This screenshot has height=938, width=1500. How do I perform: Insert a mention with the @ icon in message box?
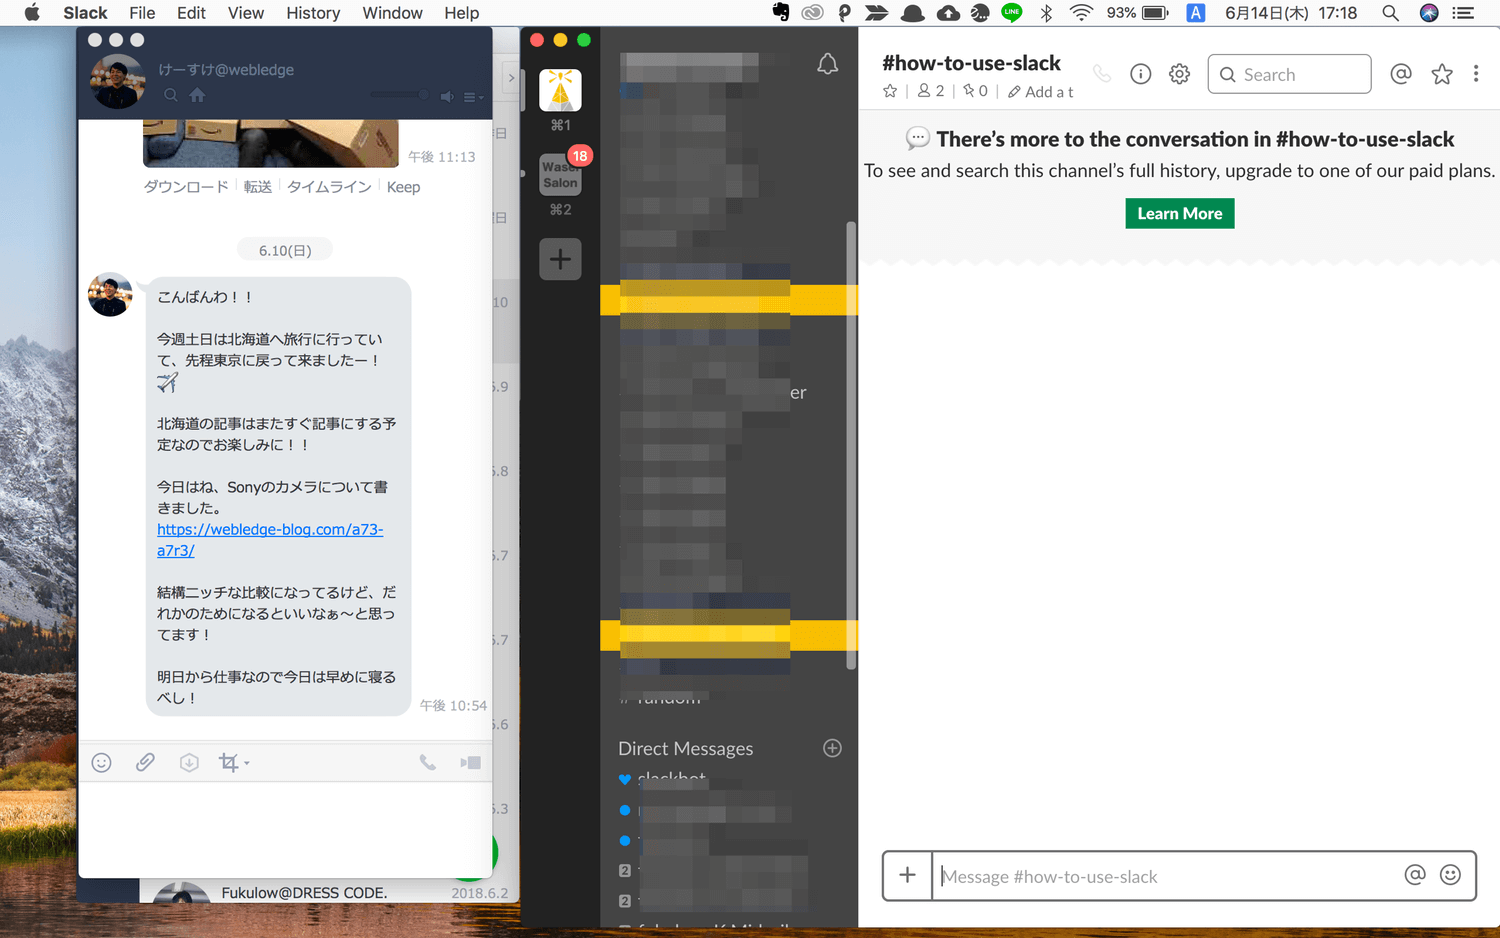[1415, 875]
